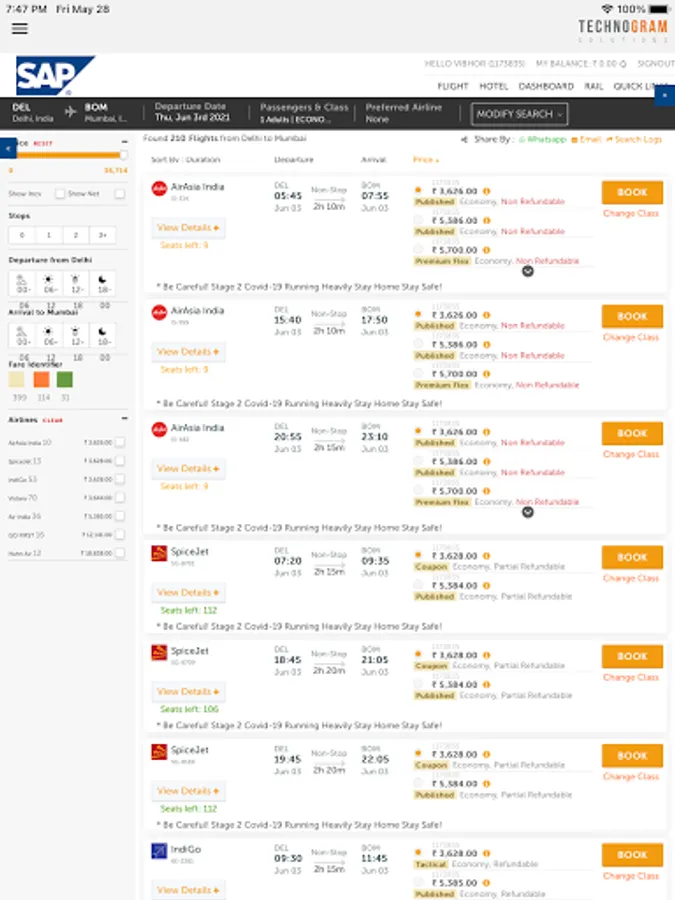Open the Rail menu
Screen dimensions: 675x900
(593, 86)
